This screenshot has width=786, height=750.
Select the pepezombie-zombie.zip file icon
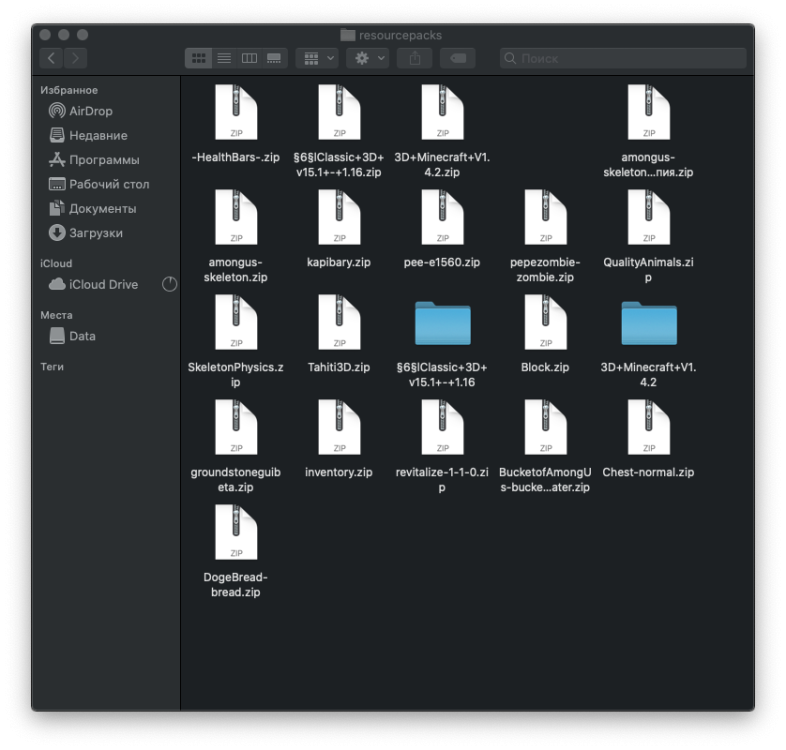546,217
